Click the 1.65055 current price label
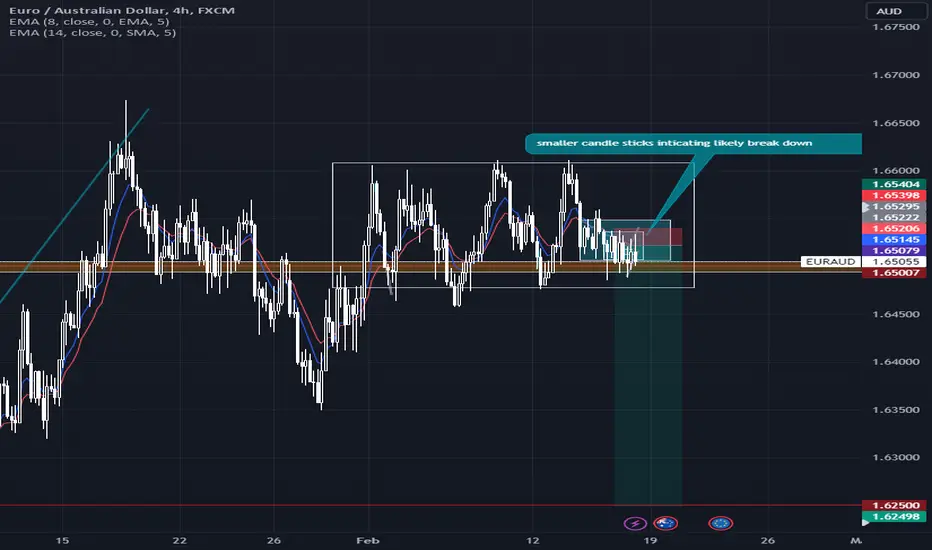The image size is (932, 550). coord(894,262)
